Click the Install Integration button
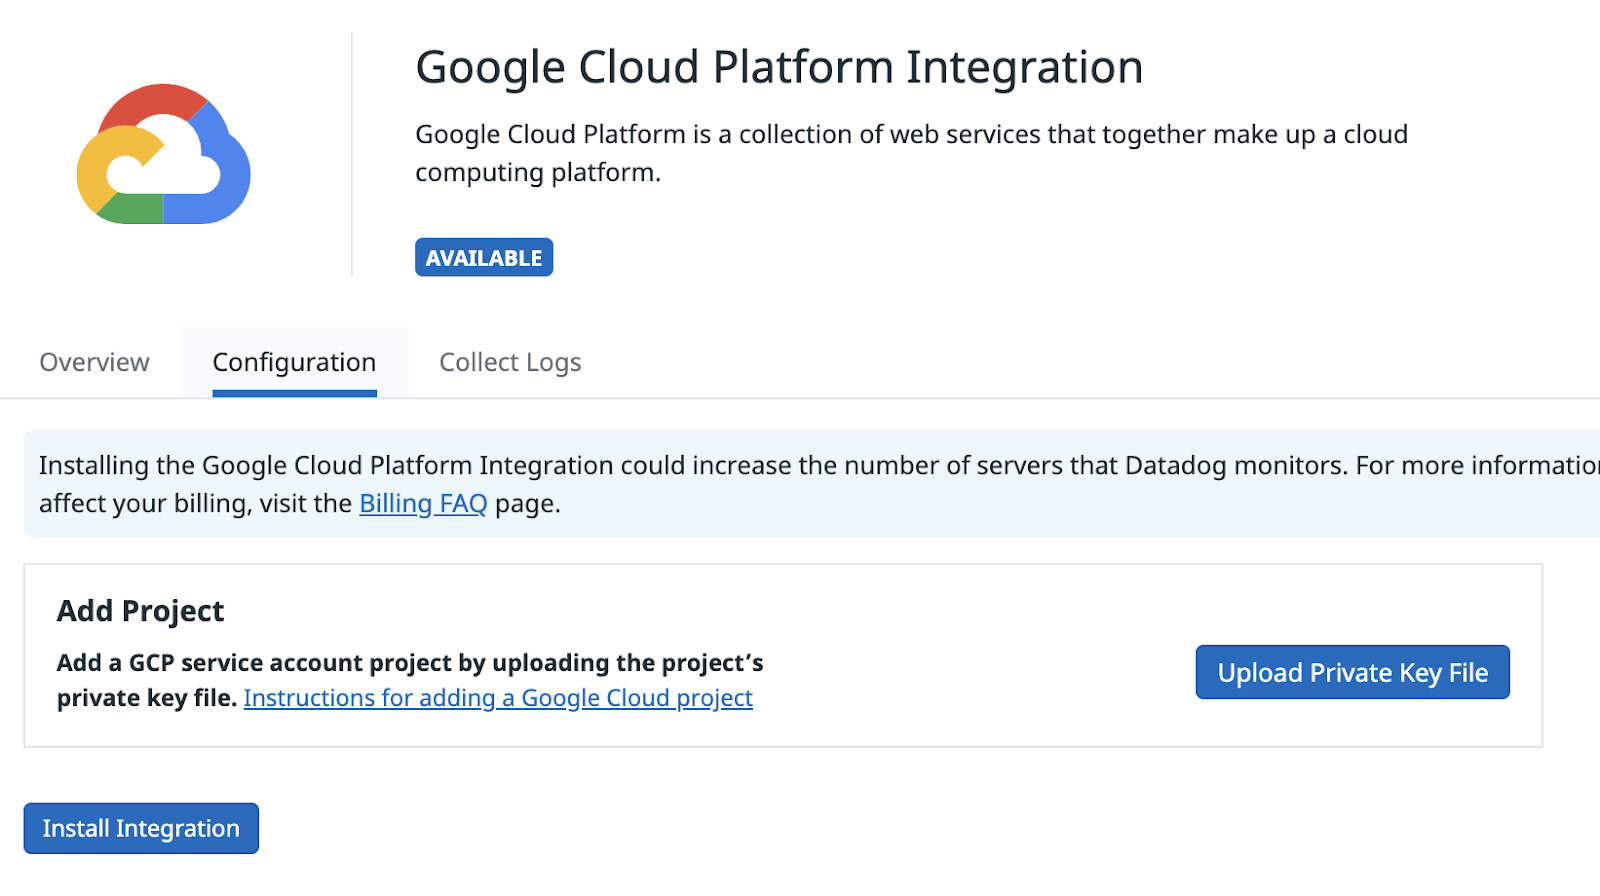1600x896 pixels. pos(141,828)
